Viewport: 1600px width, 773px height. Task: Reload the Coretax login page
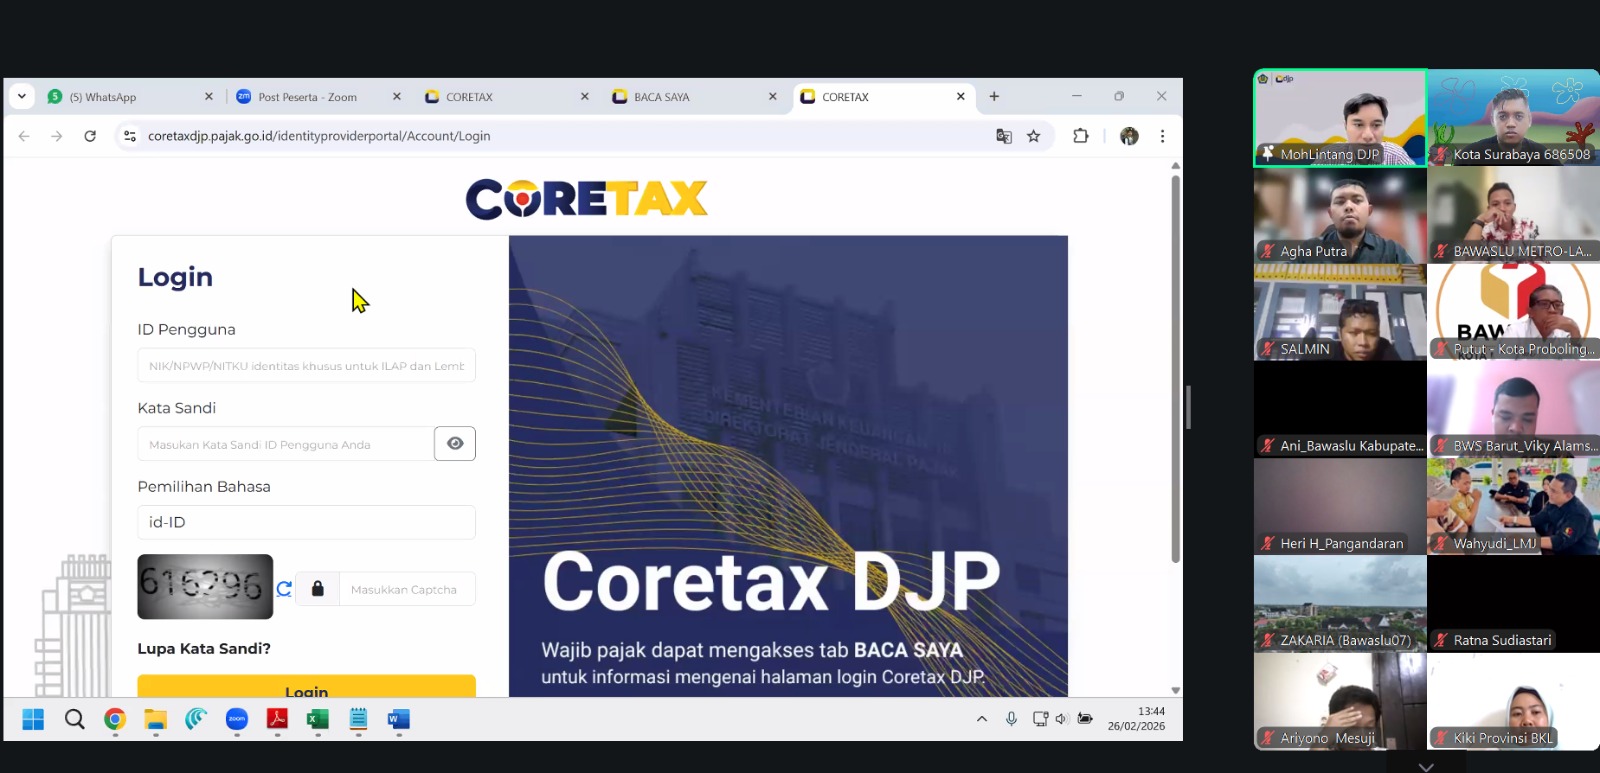click(90, 136)
